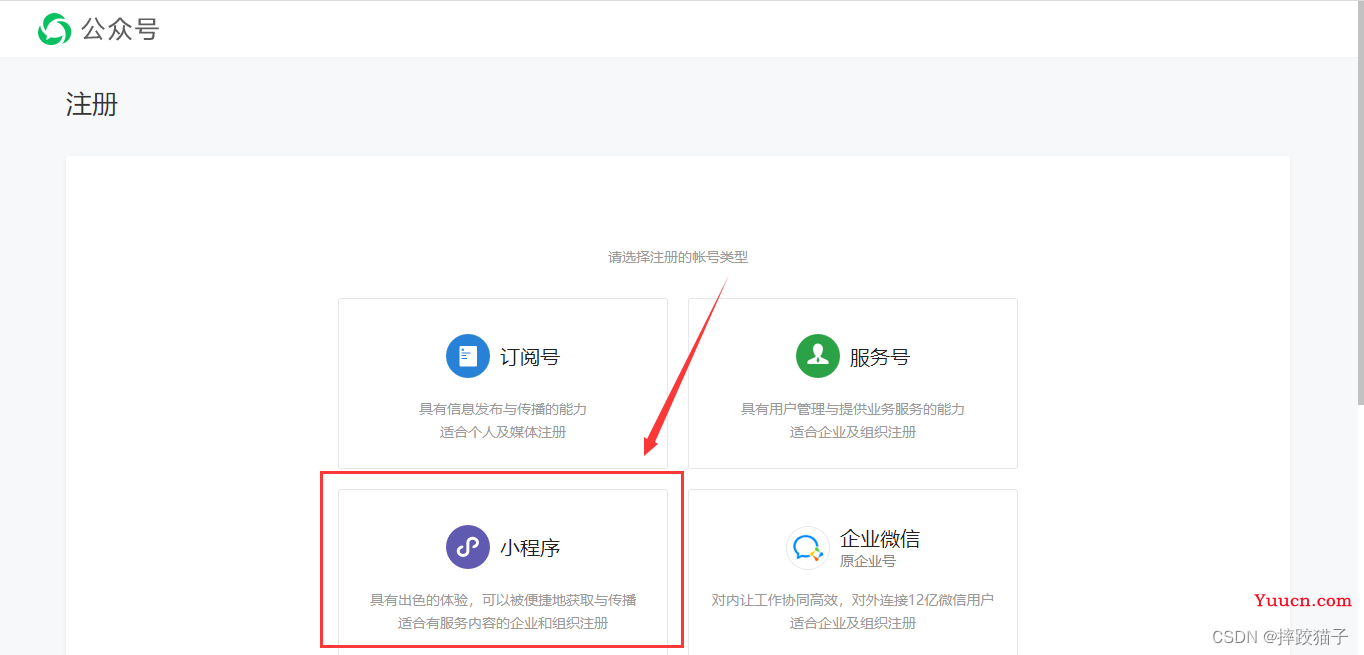This screenshot has height=655, width=1364.
Task: Click text 具有出色的体验，可以被便捷地获取与传播
Action: coord(503,600)
